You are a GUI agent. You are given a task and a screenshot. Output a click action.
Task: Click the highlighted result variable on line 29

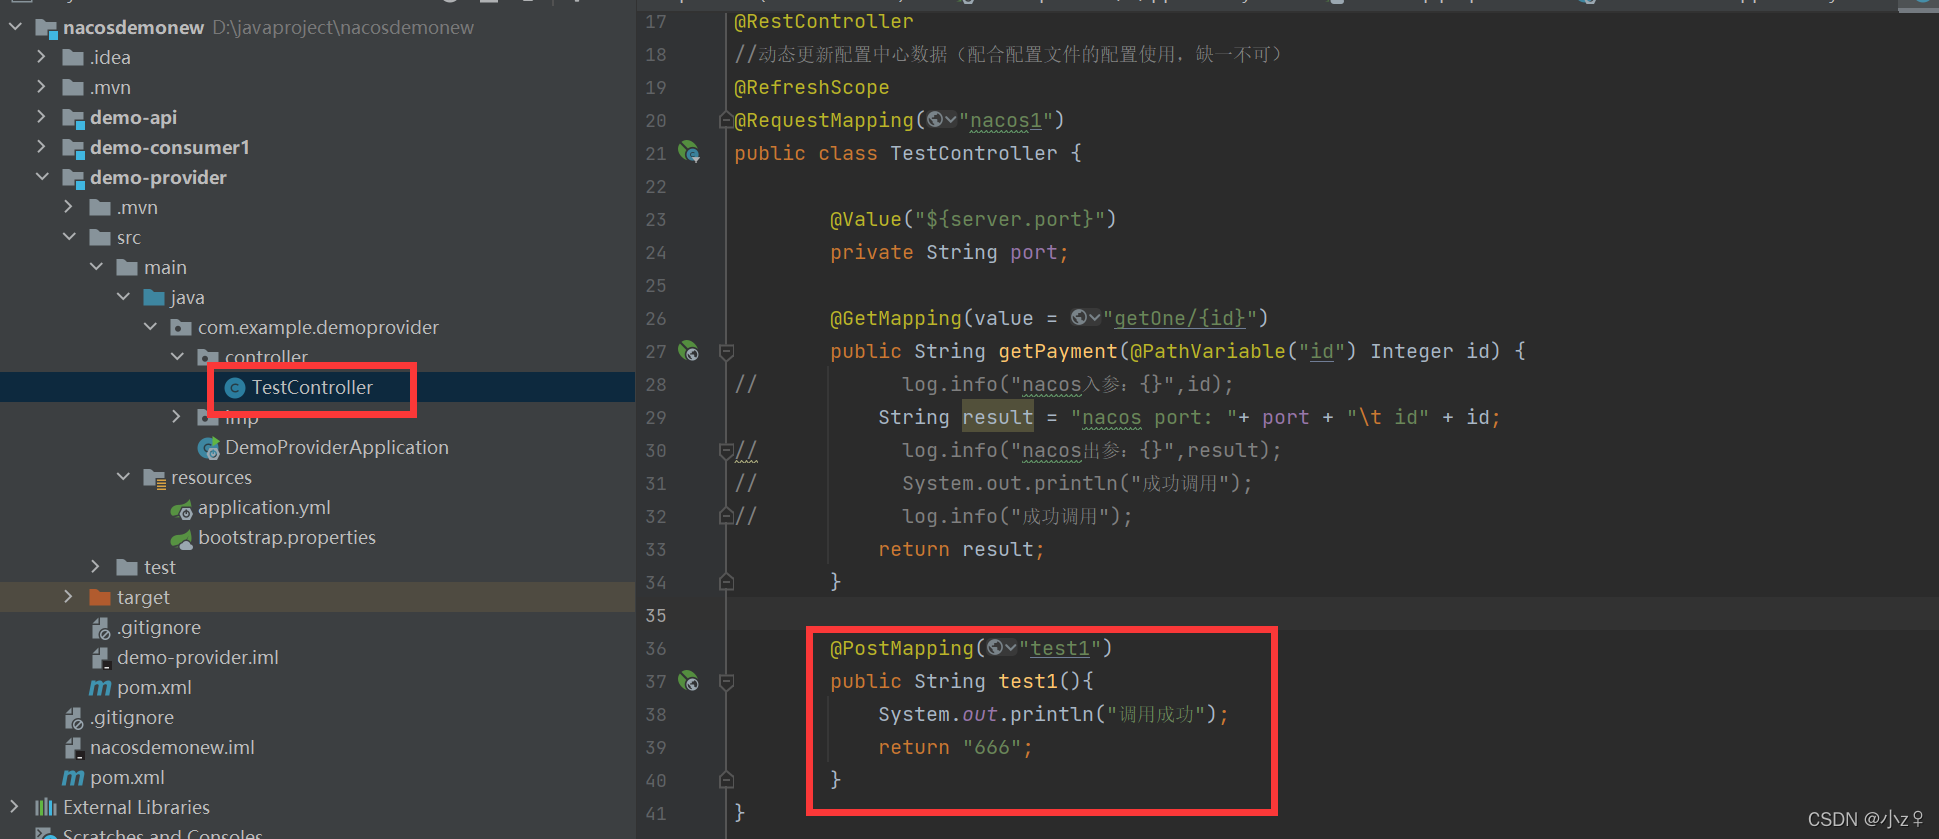997,417
